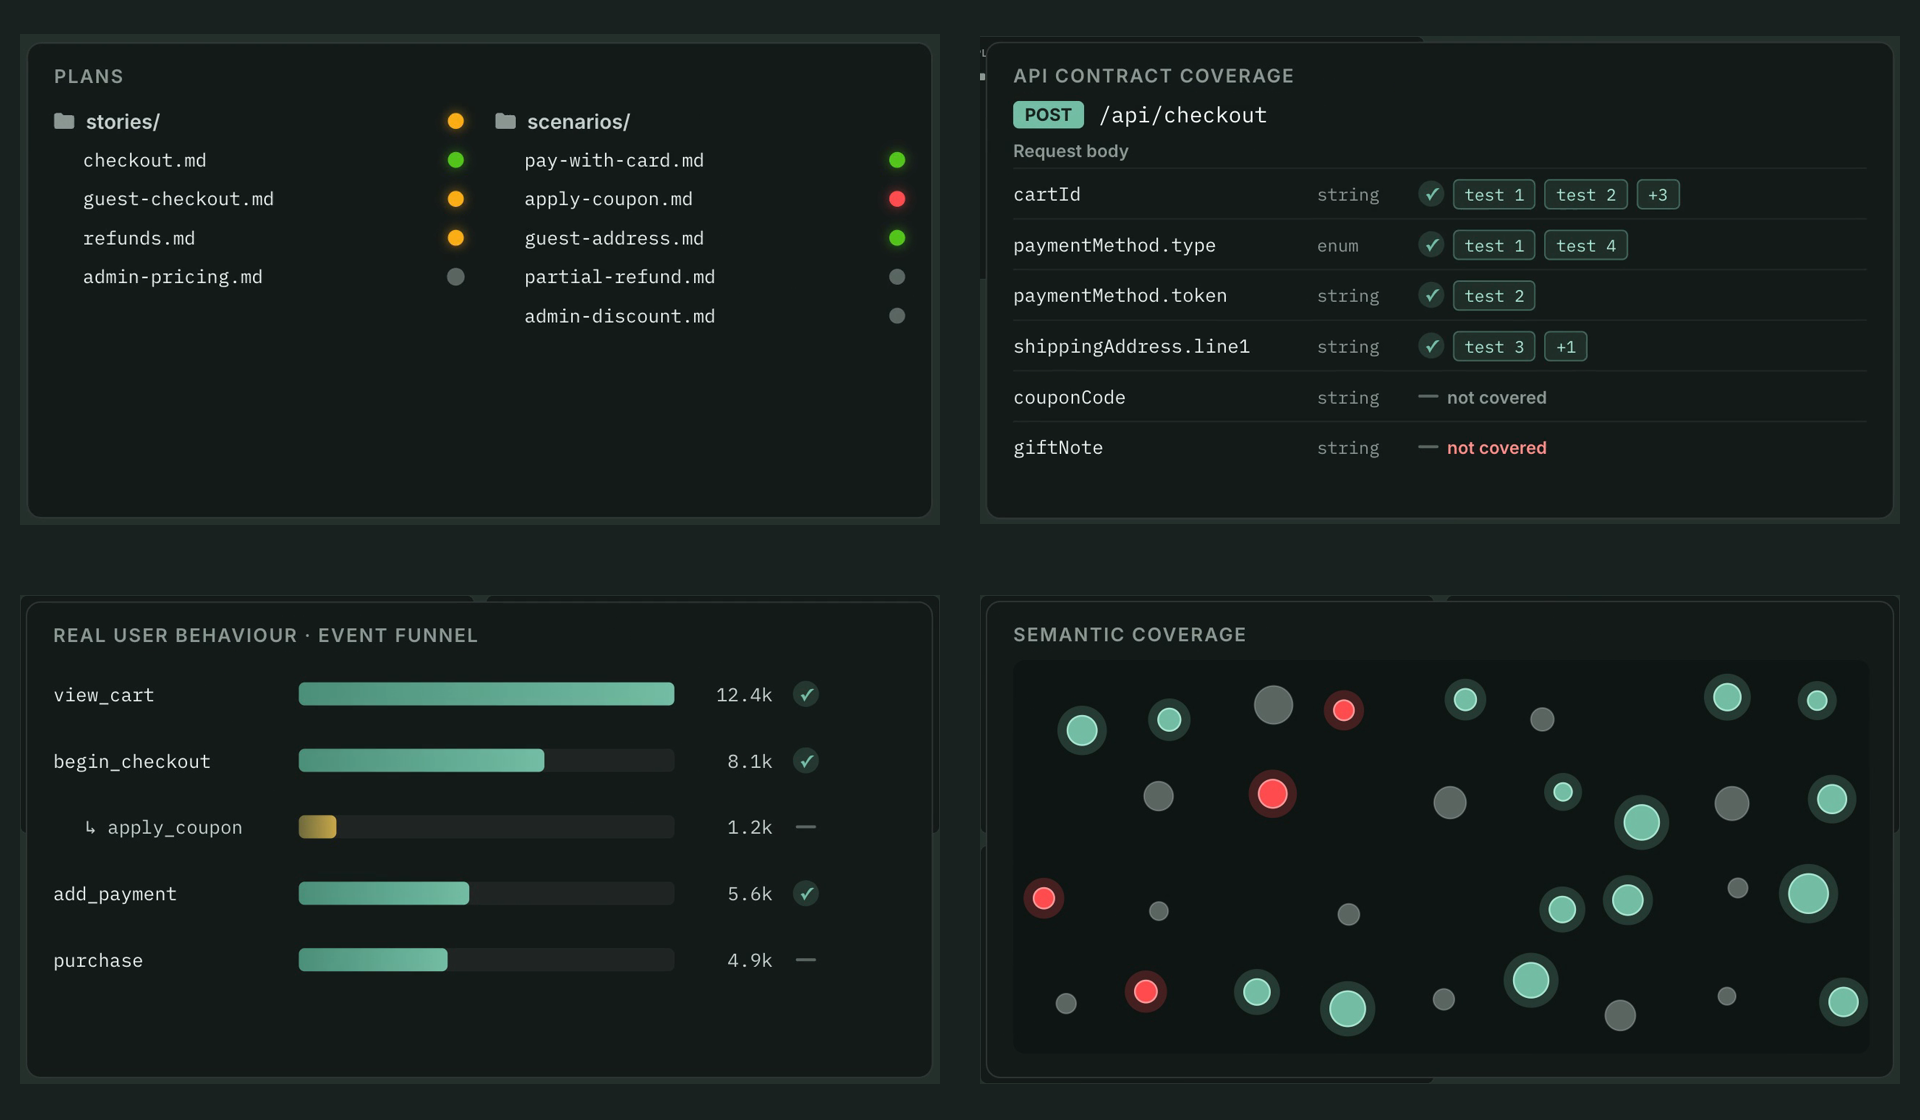Open the checkout.md story file

click(145, 160)
